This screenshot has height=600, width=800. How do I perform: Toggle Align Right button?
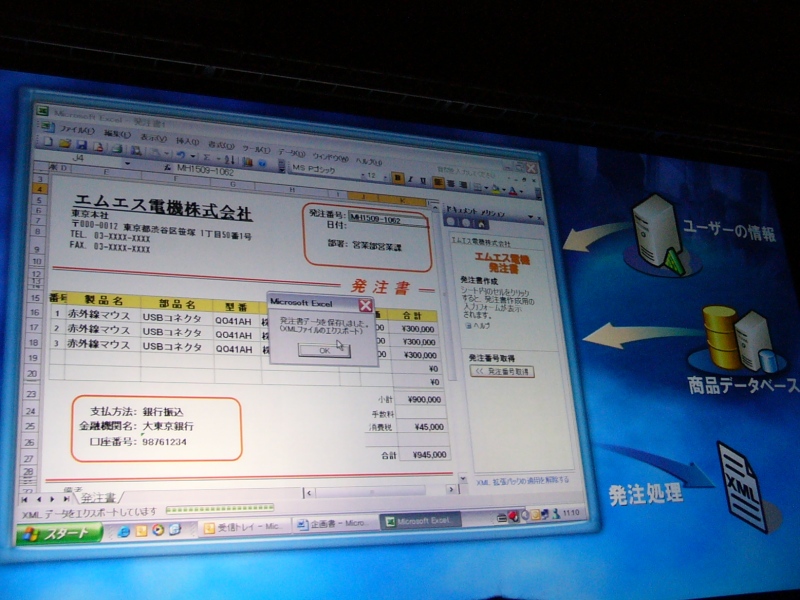(463, 185)
